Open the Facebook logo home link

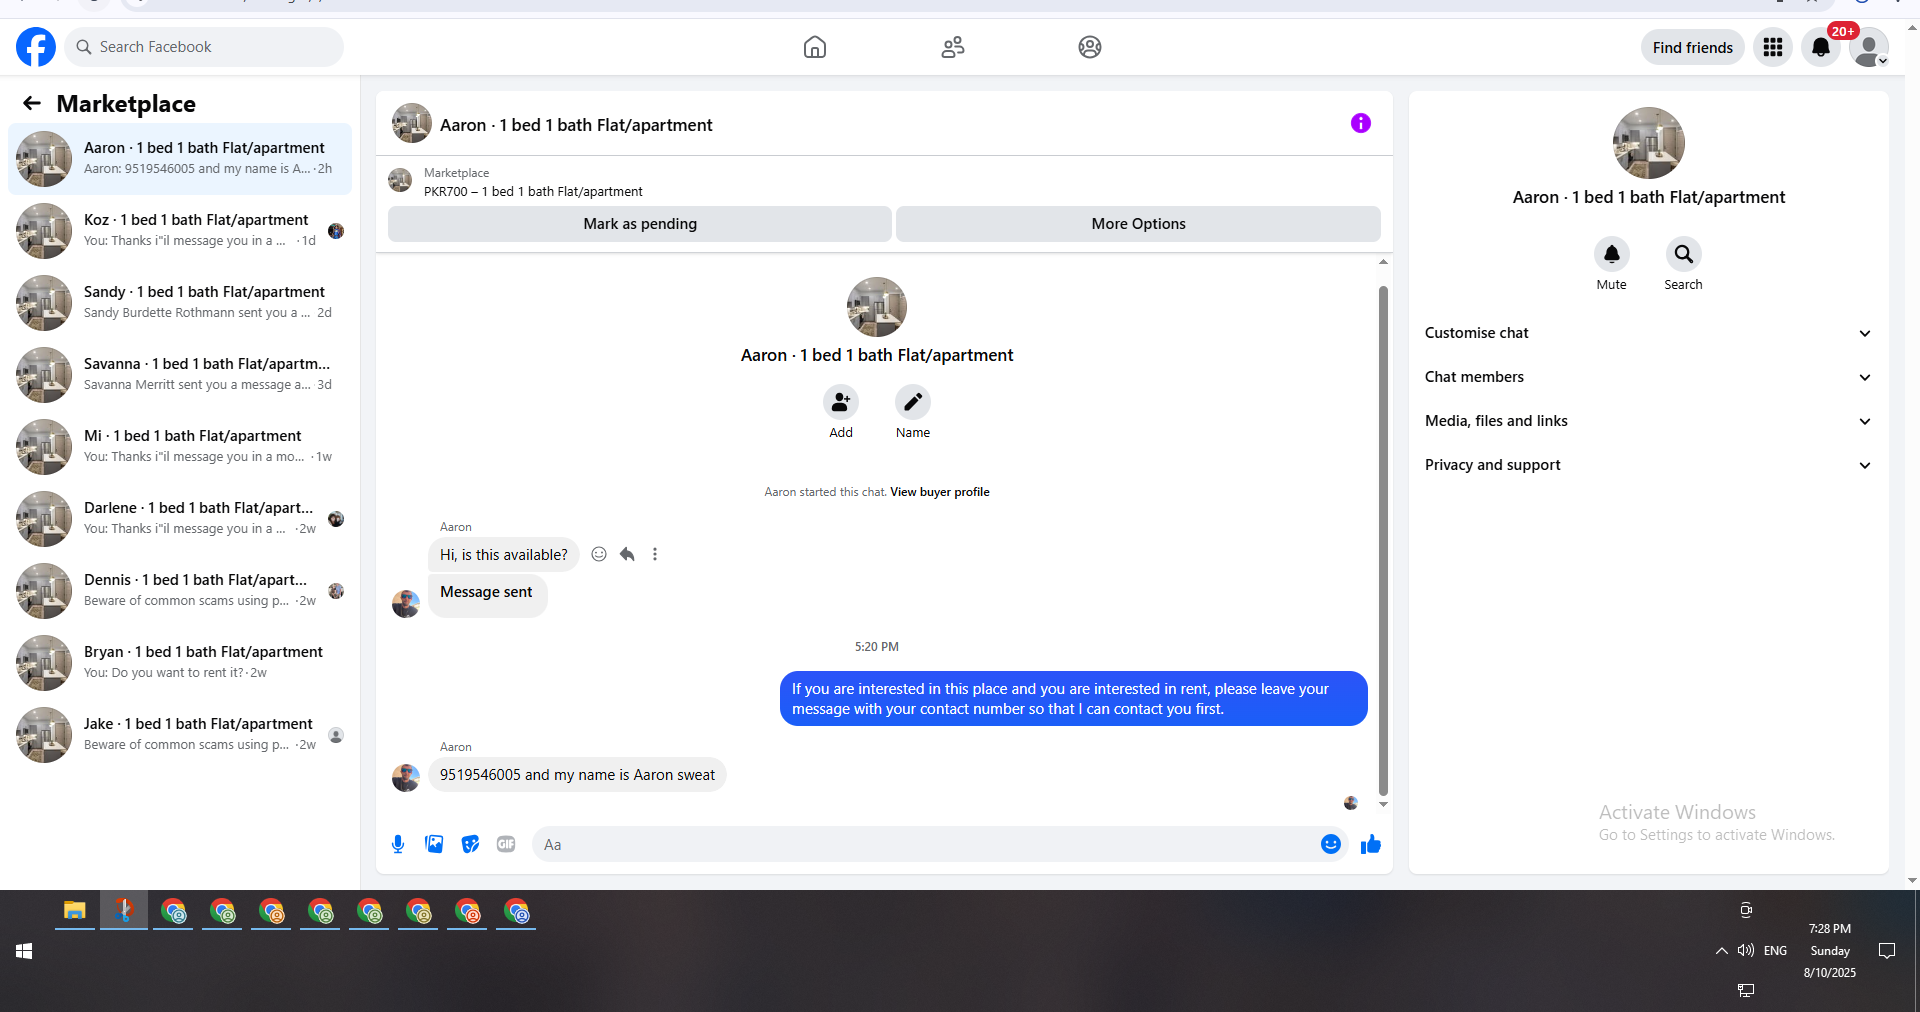click(x=36, y=47)
